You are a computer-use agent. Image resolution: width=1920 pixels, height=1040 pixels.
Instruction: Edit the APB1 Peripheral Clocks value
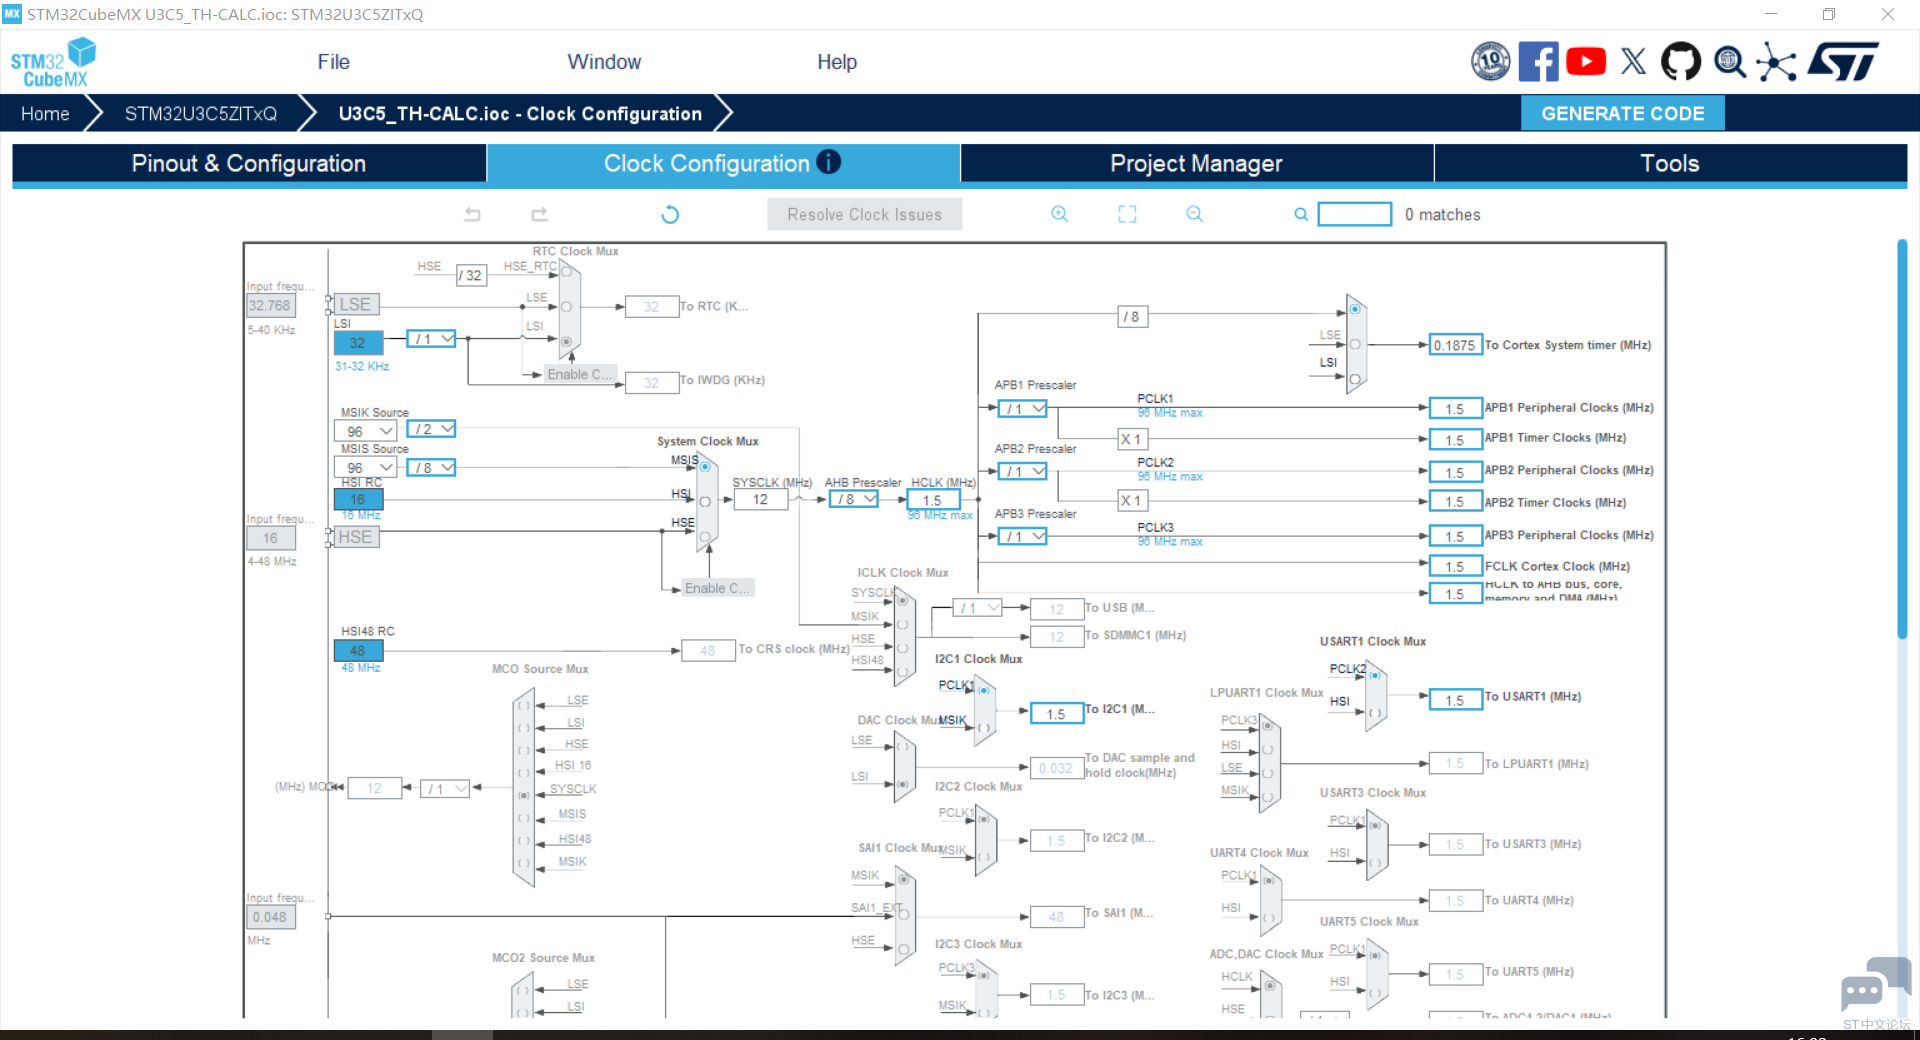(x=1455, y=408)
